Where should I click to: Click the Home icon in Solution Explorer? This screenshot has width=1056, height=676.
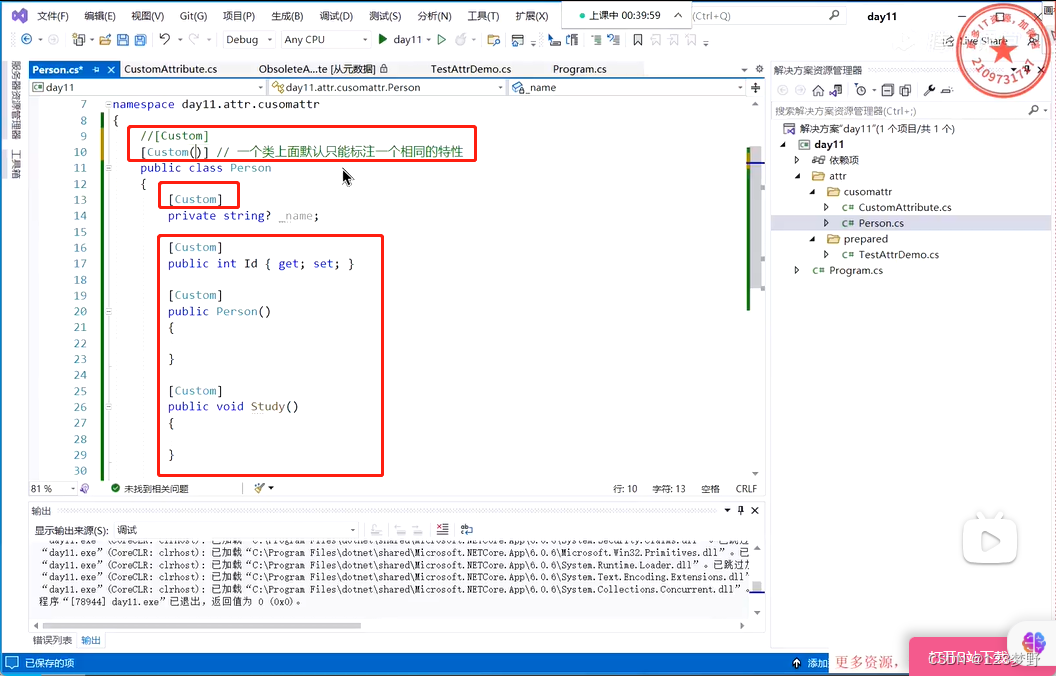tap(818, 90)
